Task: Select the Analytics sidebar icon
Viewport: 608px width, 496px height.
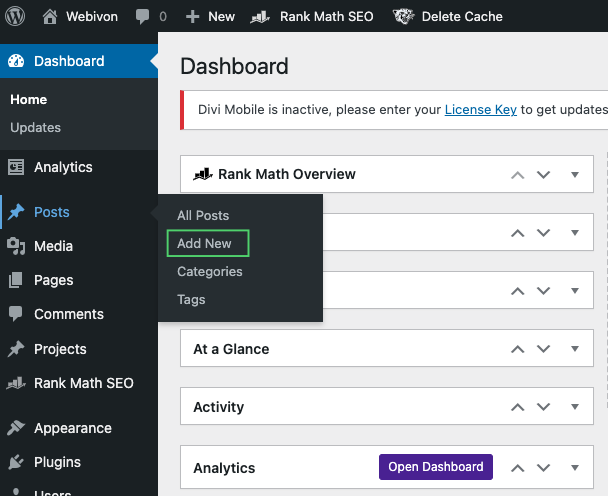Action: tap(16, 167)
